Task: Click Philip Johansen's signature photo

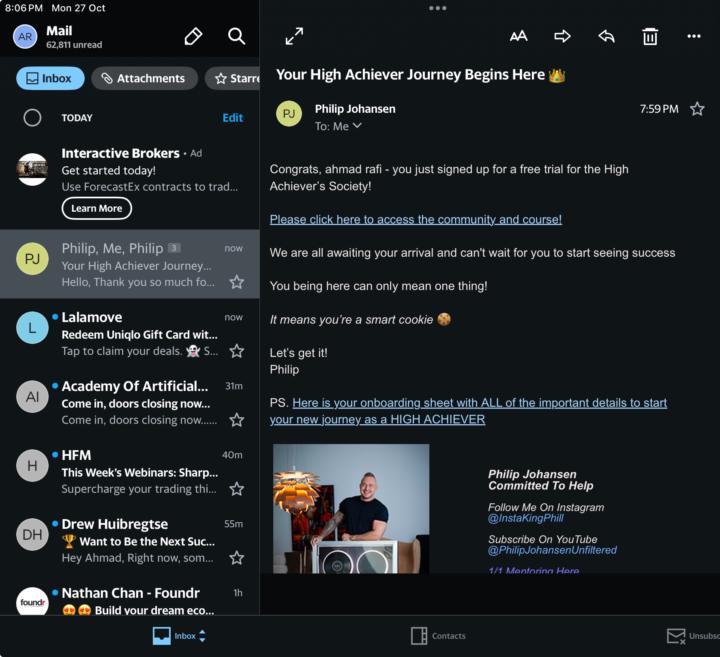Action: coord(351,509)
